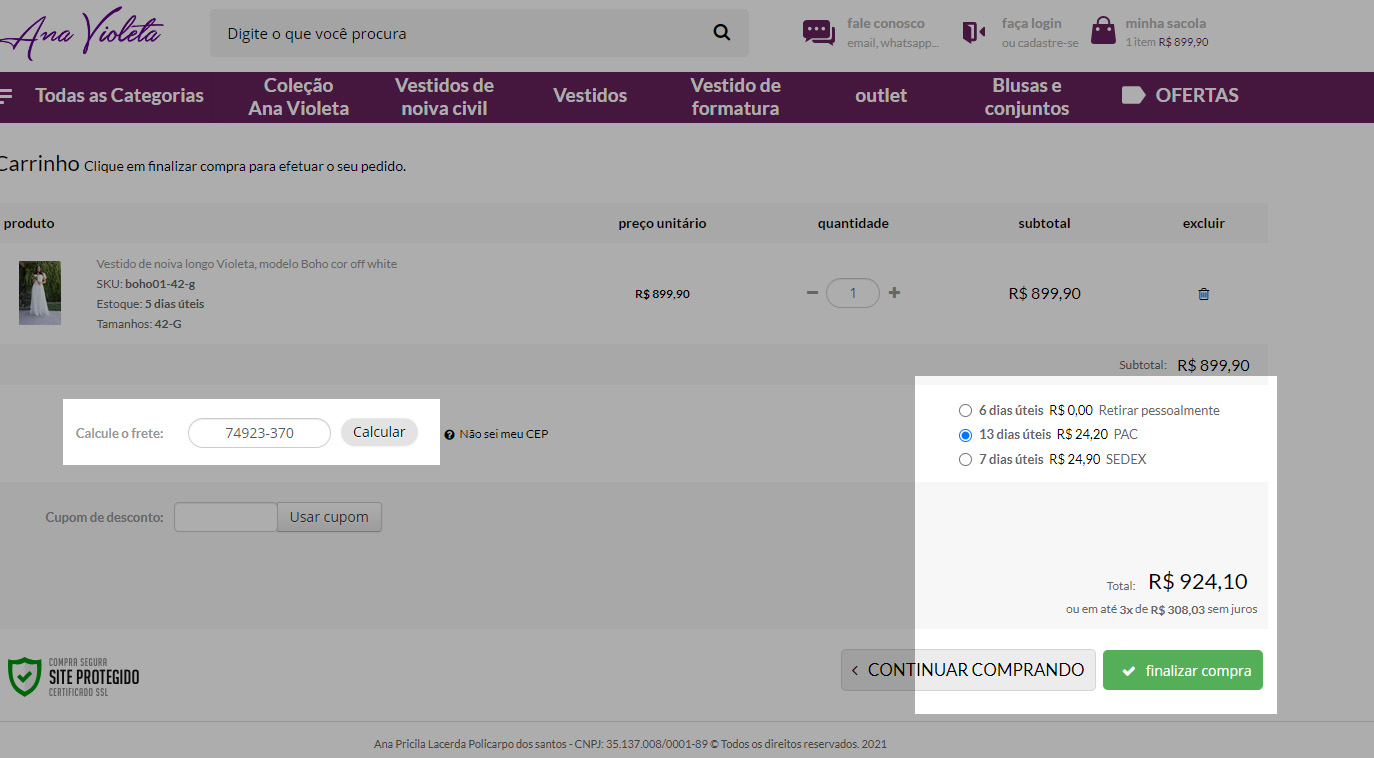Click the help icon beside Não sei meu CEP
This screenshot has width=1374, height=758.
click(x=449, y=435)
